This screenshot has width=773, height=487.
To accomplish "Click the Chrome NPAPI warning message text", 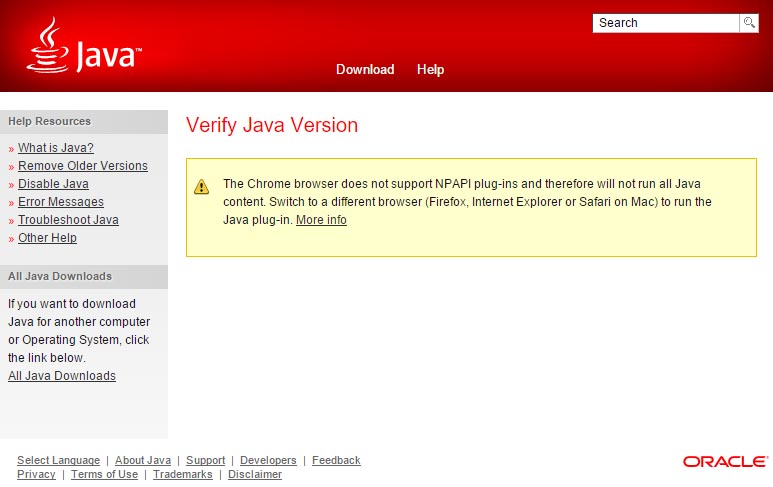I will click(467, 202).
